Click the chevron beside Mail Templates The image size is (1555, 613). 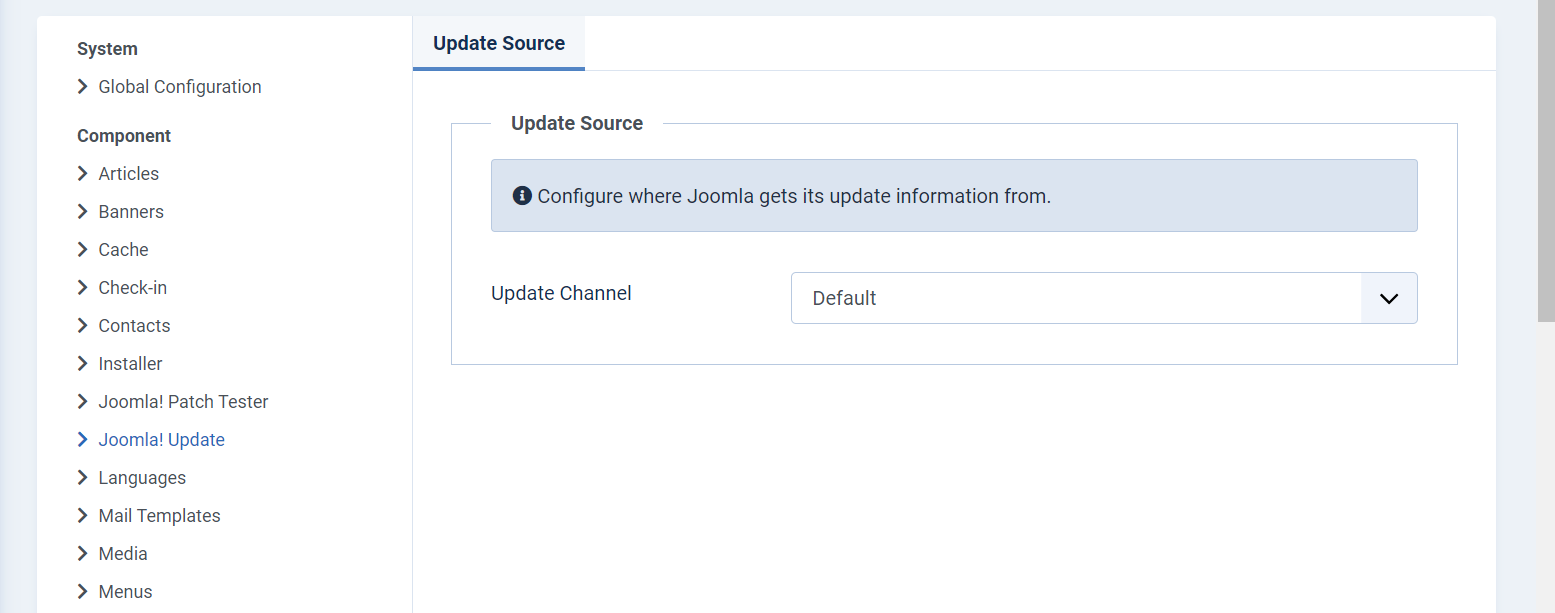click(83, 516)
